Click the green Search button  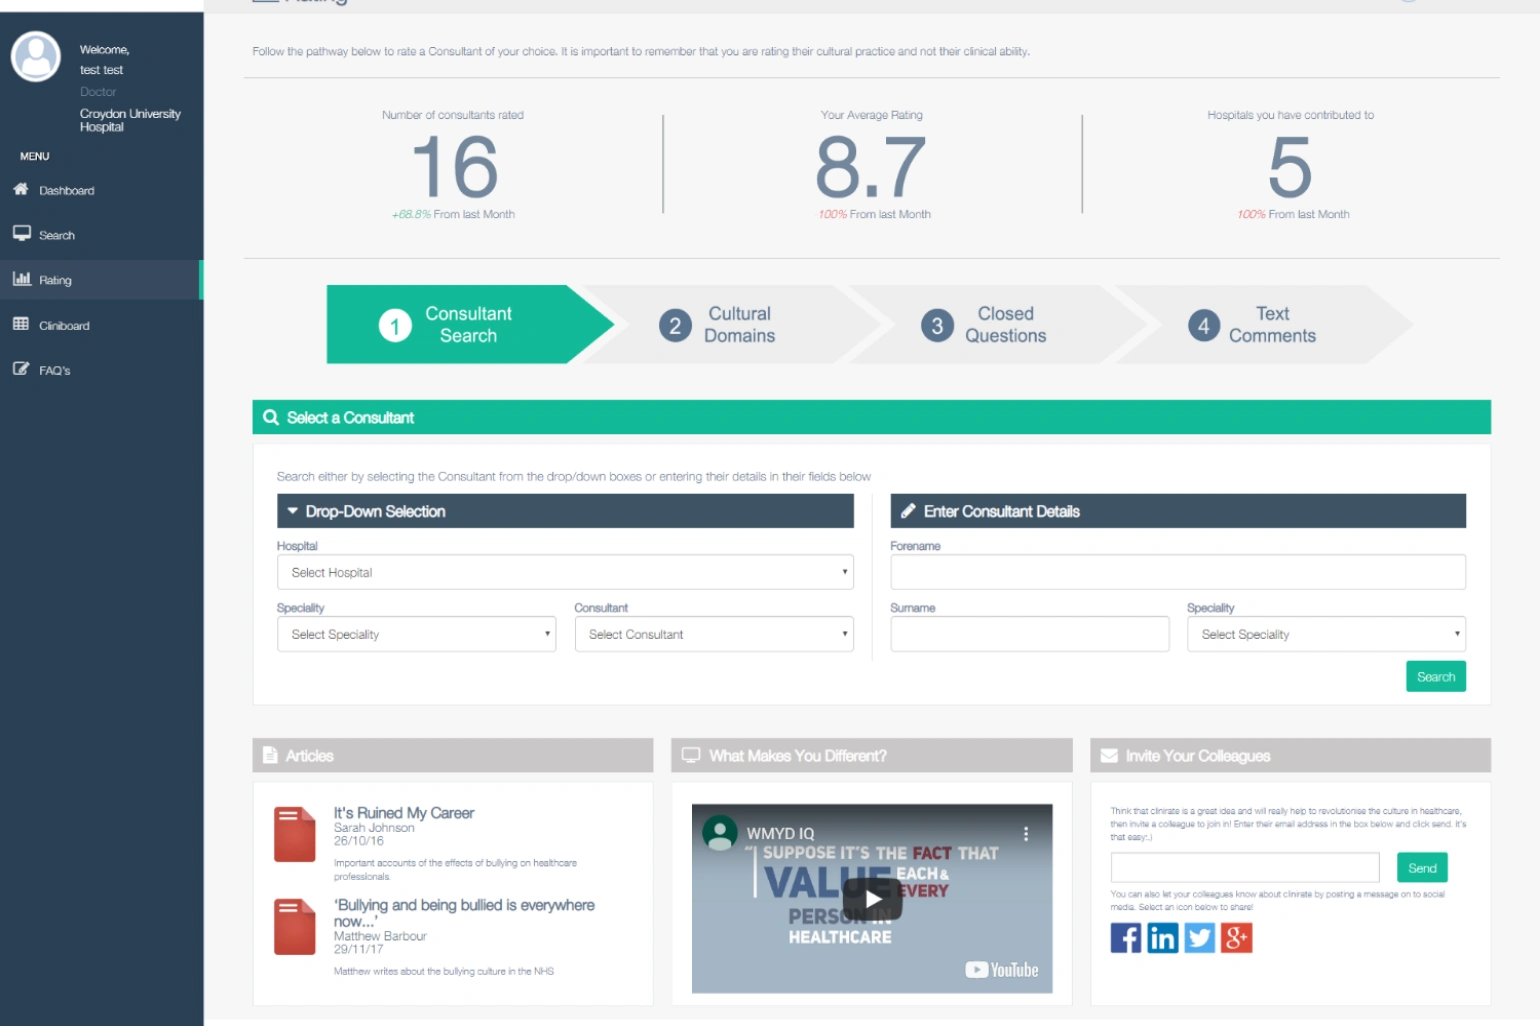pos(1435,677)
